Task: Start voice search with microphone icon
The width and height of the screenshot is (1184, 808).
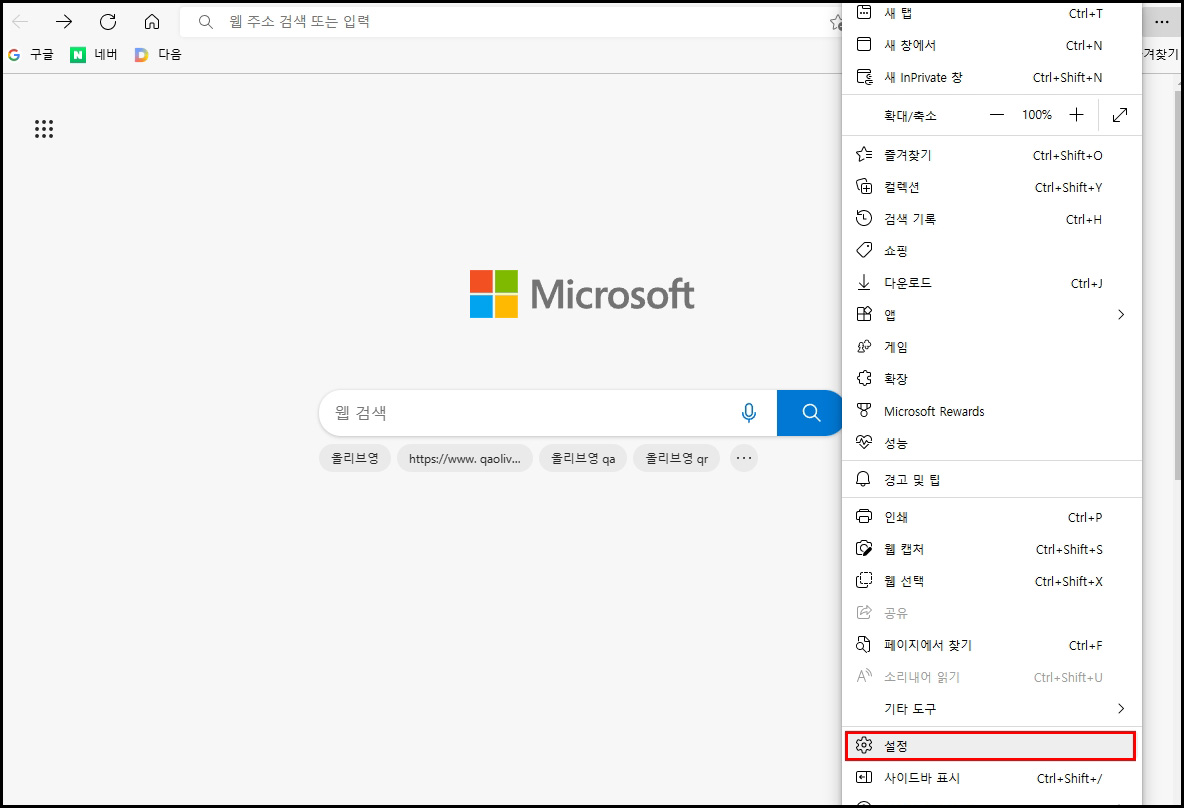Action: pos(748,413)
